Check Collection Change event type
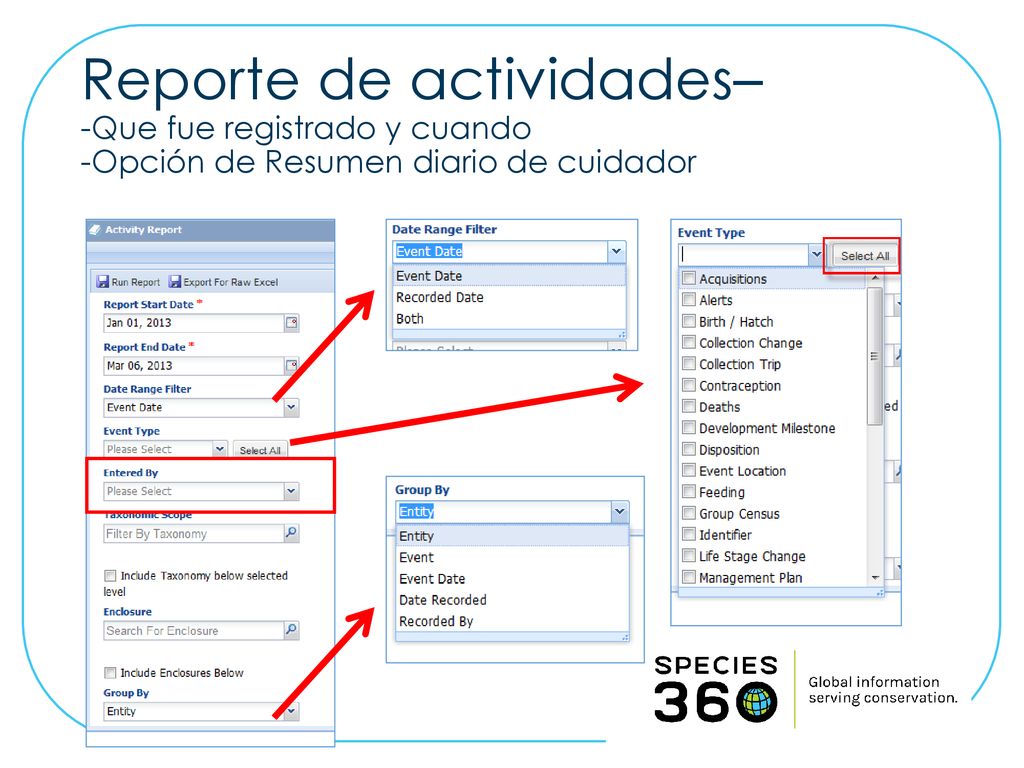The width and height of the screenshot is (1024, 768). pyautogui.click(x=688, y=342)
